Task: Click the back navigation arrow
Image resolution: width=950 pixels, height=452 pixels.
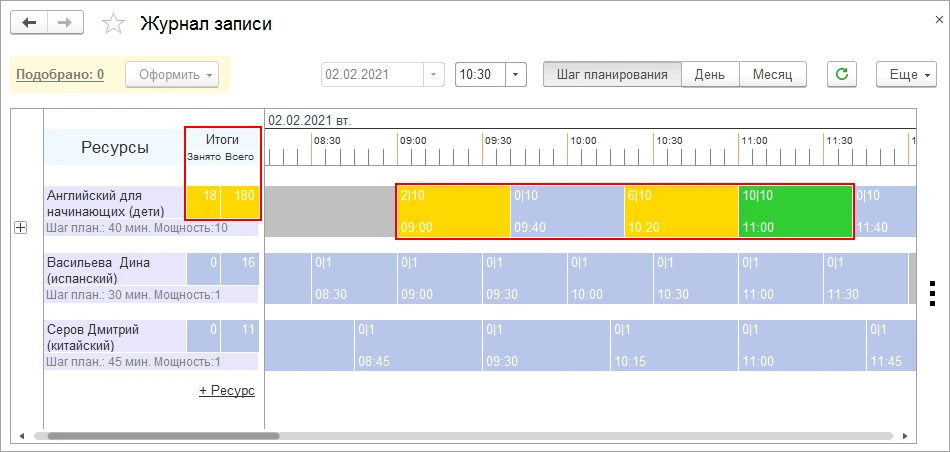Action: (29, 22)
